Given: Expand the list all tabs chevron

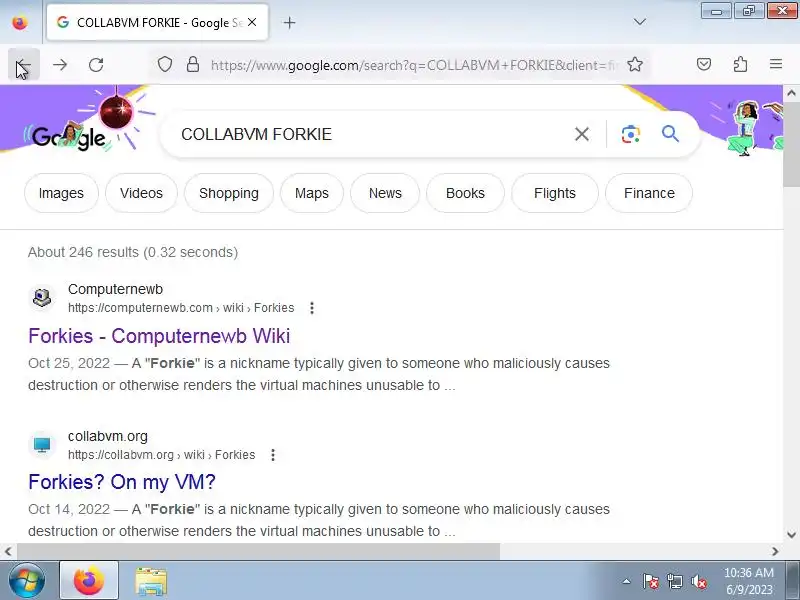Looking at the screenshot, I should 639,22.
